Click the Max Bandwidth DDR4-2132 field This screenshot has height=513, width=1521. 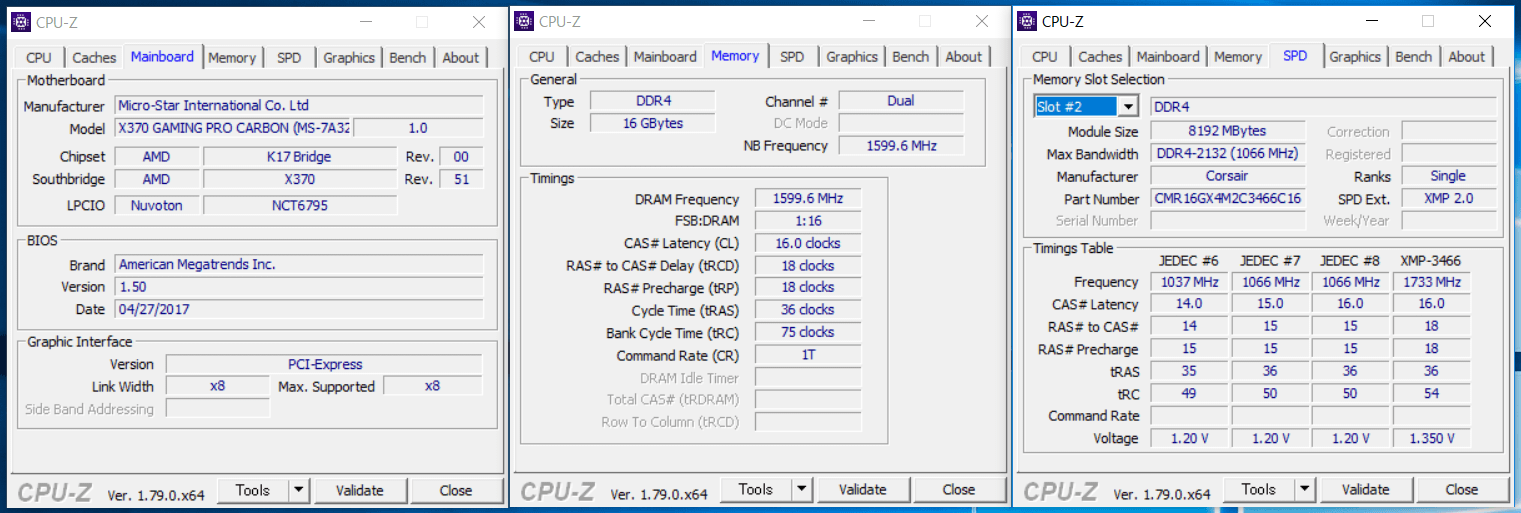pos(1228,154)
